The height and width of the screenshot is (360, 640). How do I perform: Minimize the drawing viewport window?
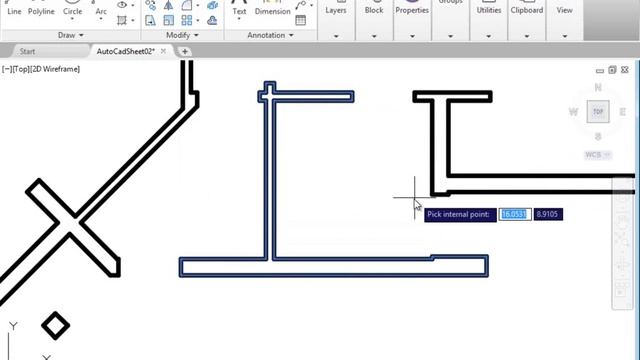tap(600, 71)
